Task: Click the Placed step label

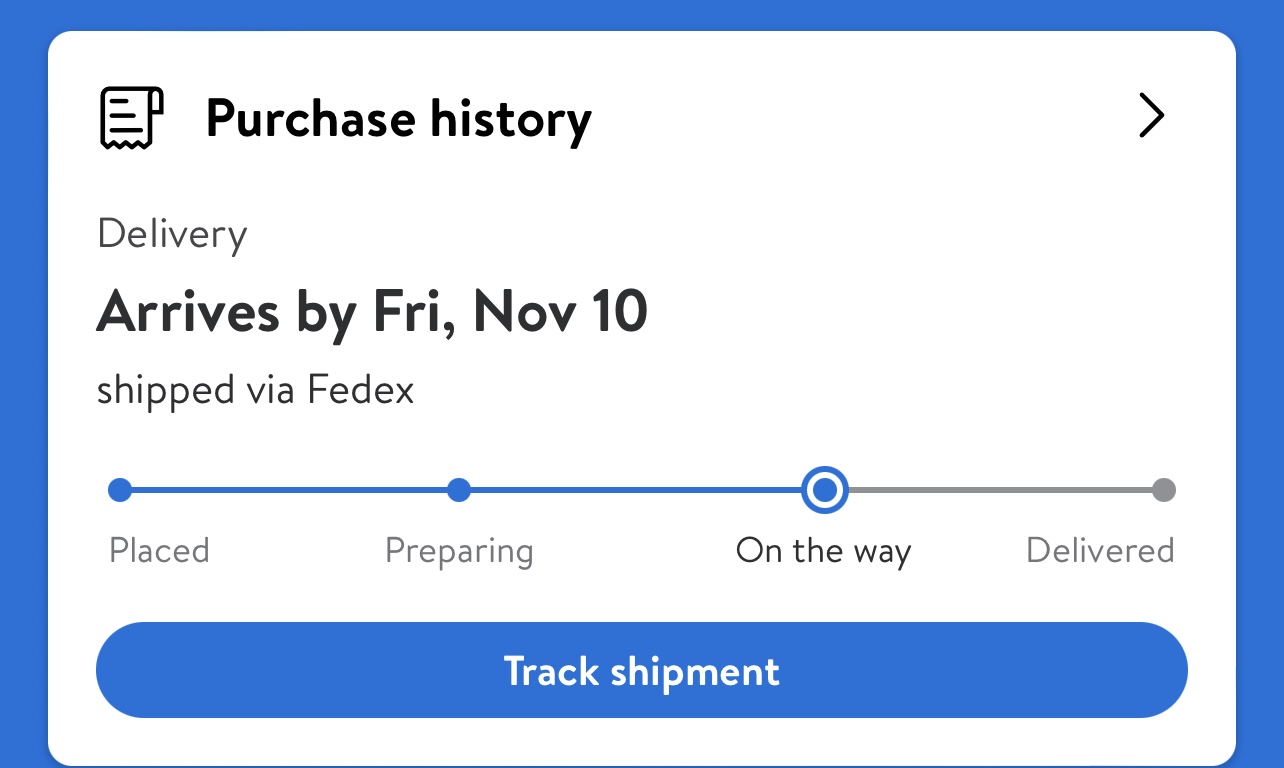Action: 159,551
